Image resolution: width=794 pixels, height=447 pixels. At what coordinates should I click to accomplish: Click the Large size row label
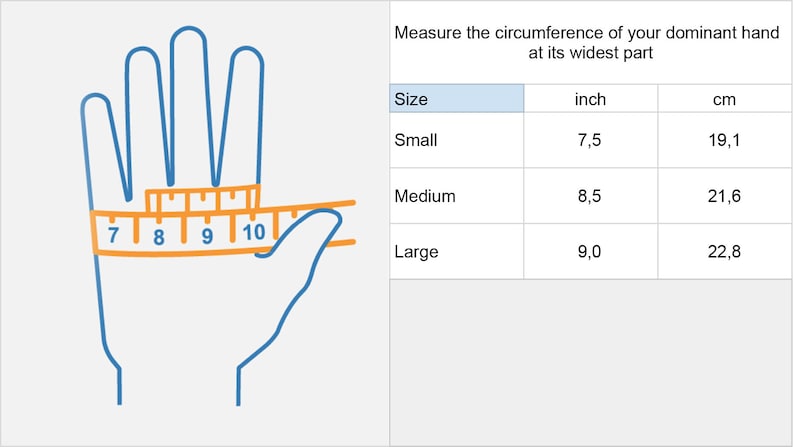coord(416,252)
